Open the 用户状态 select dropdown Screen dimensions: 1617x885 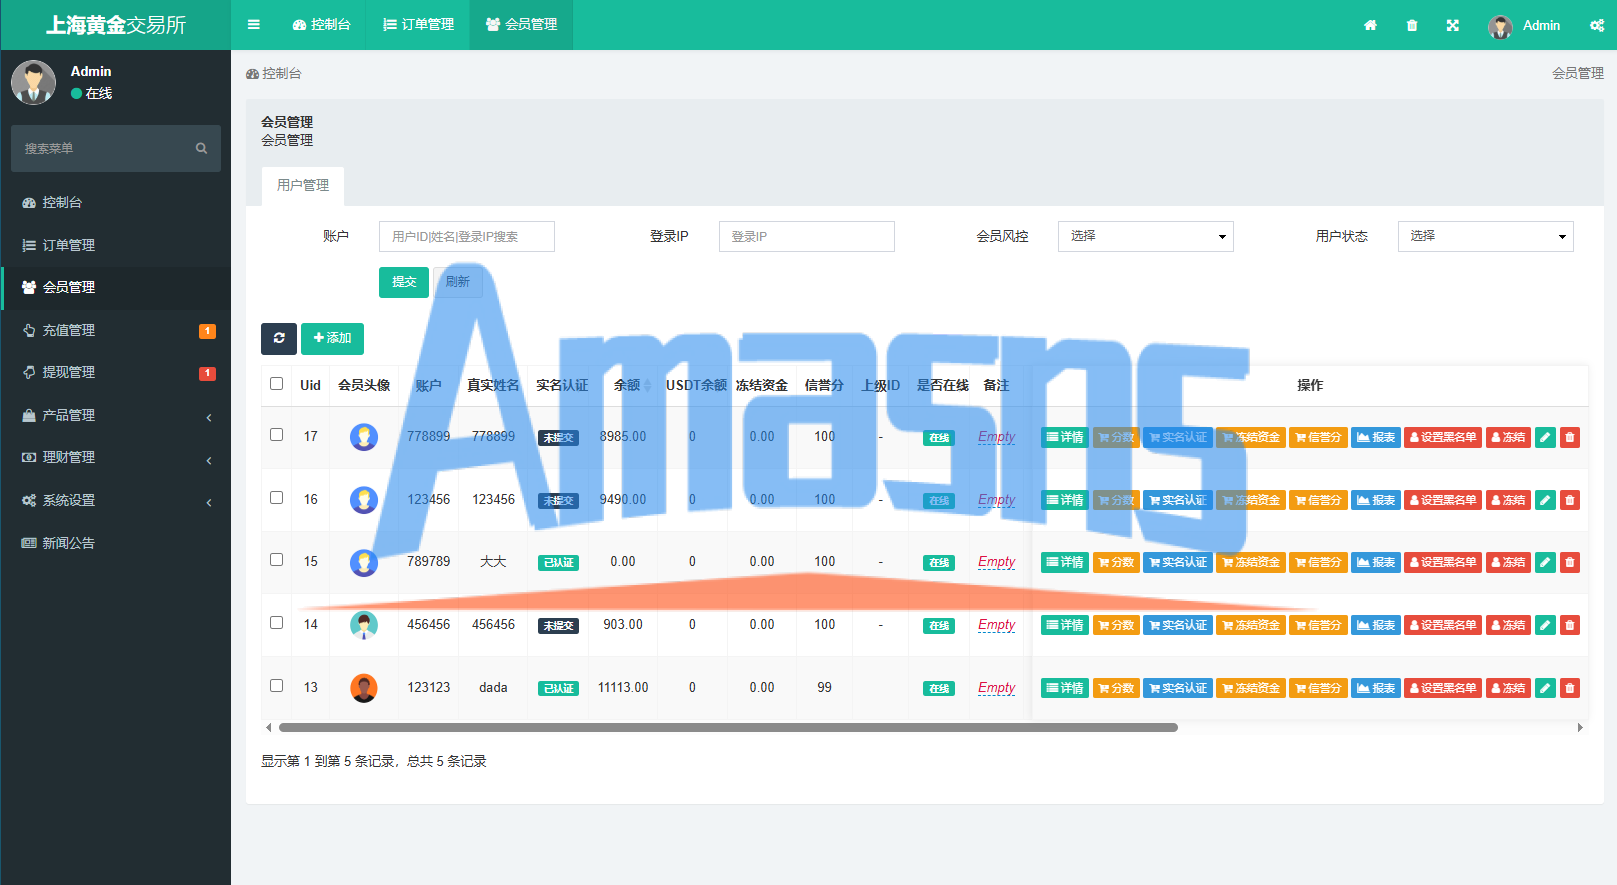pyautogui.click(x=1486, y=236)
